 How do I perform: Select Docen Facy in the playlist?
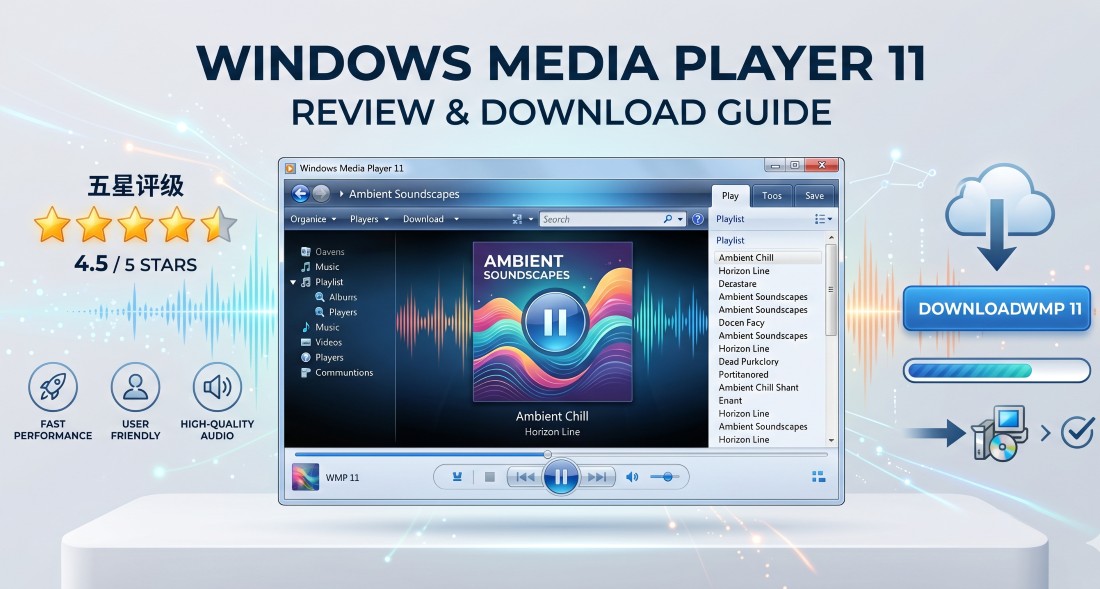[741, 323]
